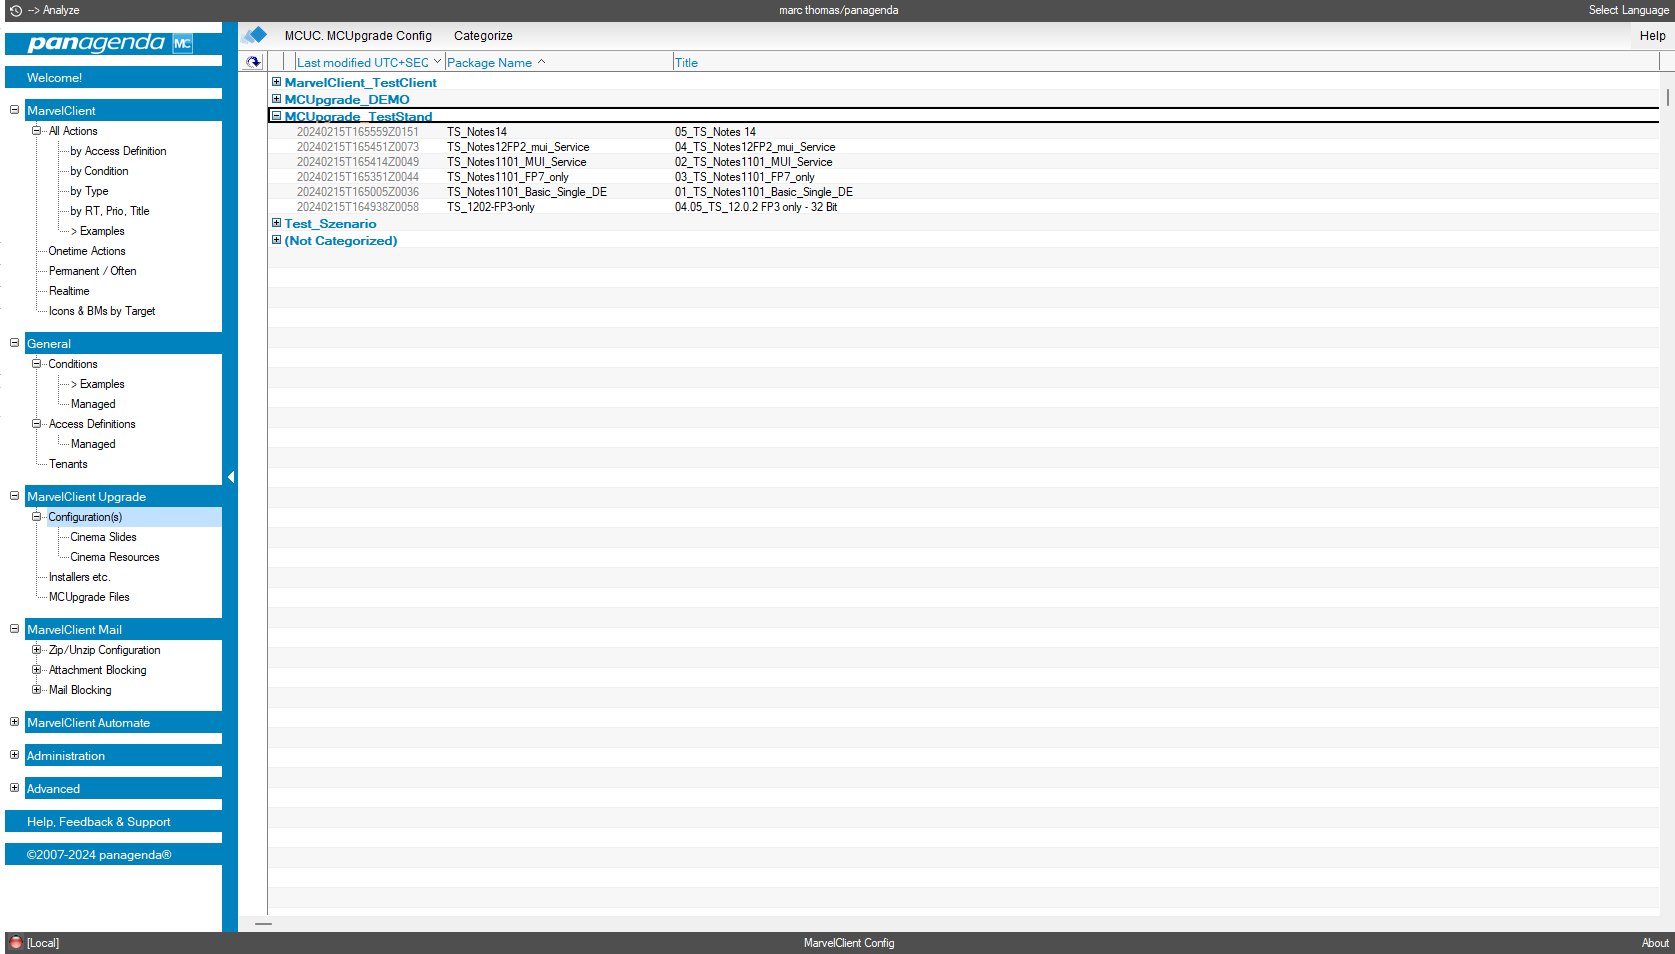Click the MarvelClient Mail section header
The height and width of the screenshot is (954, 1675).
(123, 629)
